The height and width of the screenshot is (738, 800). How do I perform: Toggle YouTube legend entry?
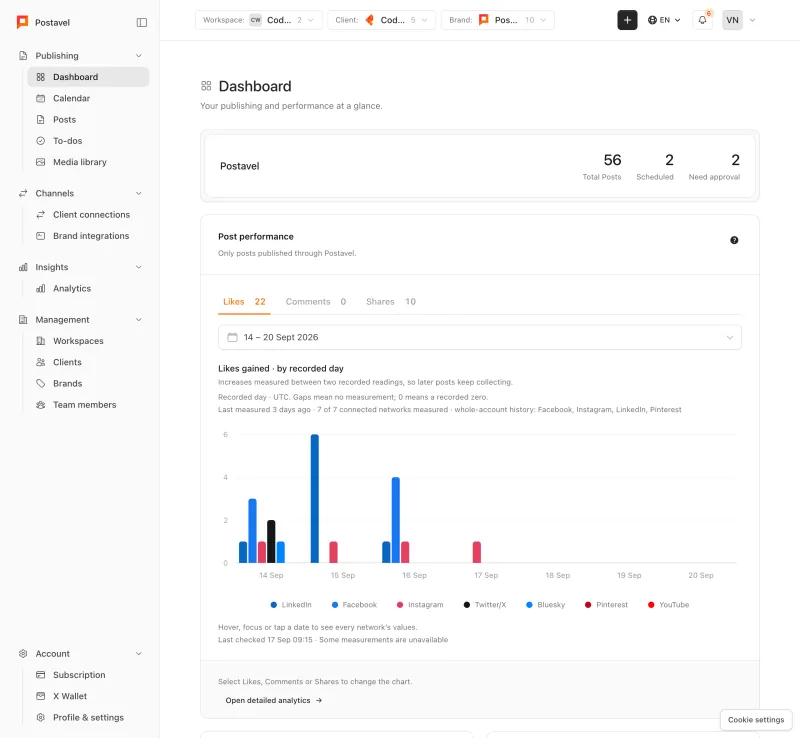tap(668, 605)
